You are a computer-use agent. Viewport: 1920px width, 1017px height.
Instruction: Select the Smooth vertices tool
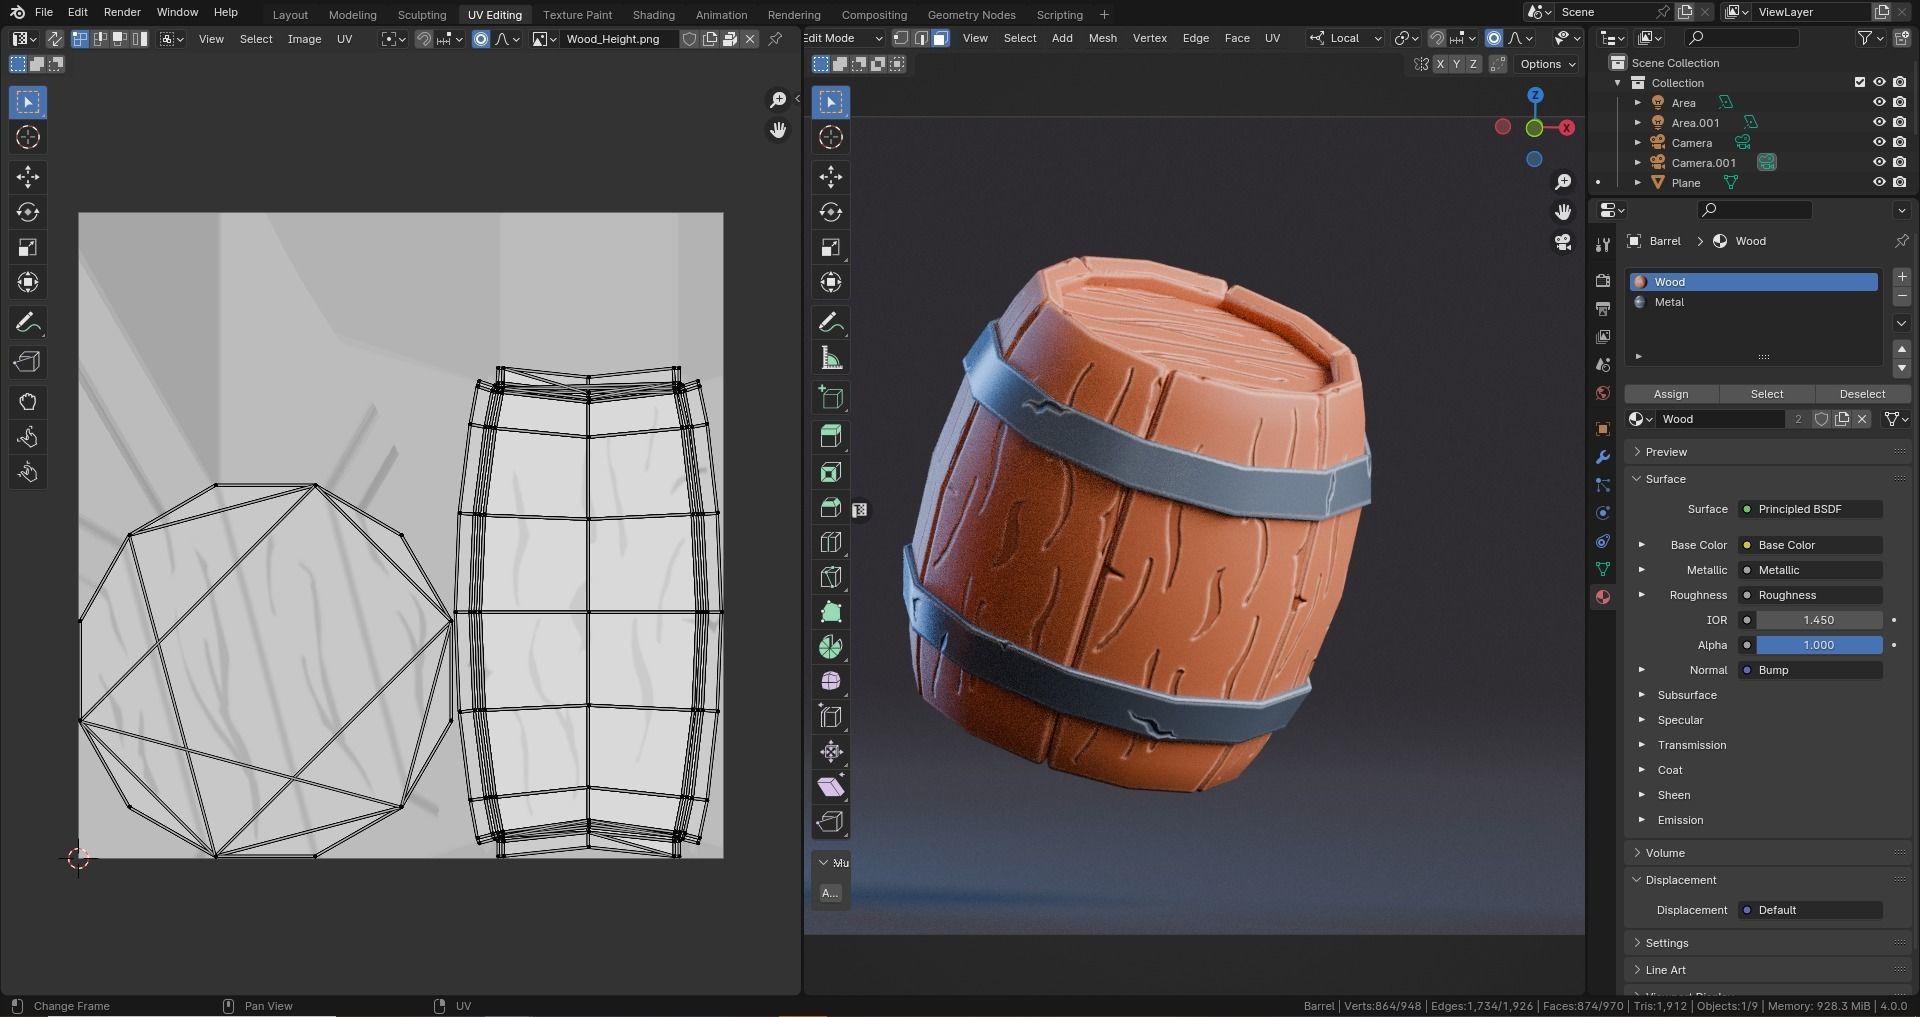pyautogui.click(x=831, y=682)
